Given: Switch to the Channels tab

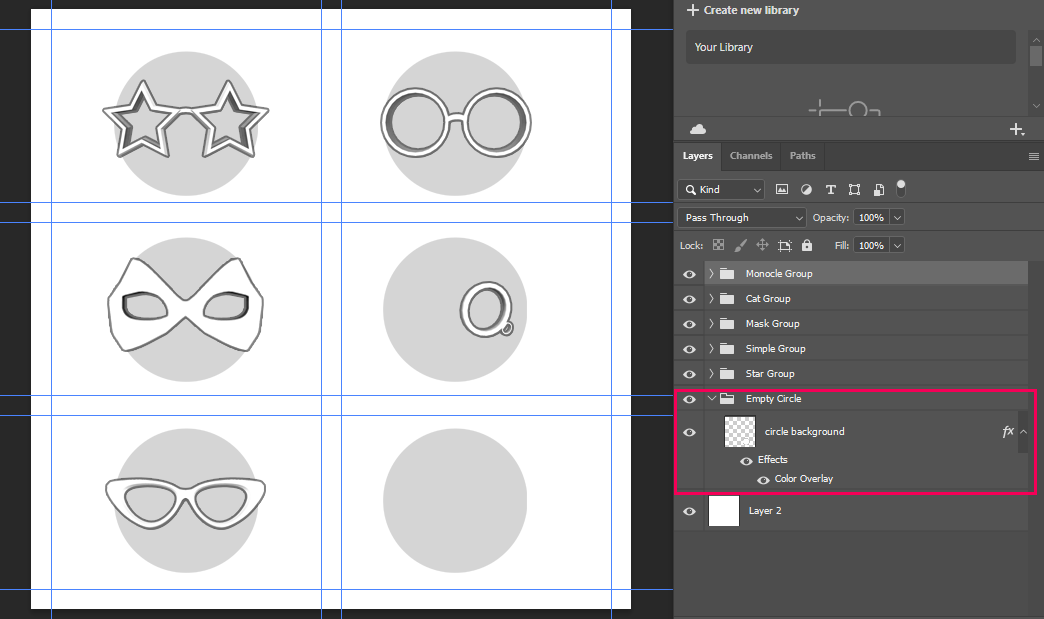Looking at the screenshot, I should pos(751,156).
